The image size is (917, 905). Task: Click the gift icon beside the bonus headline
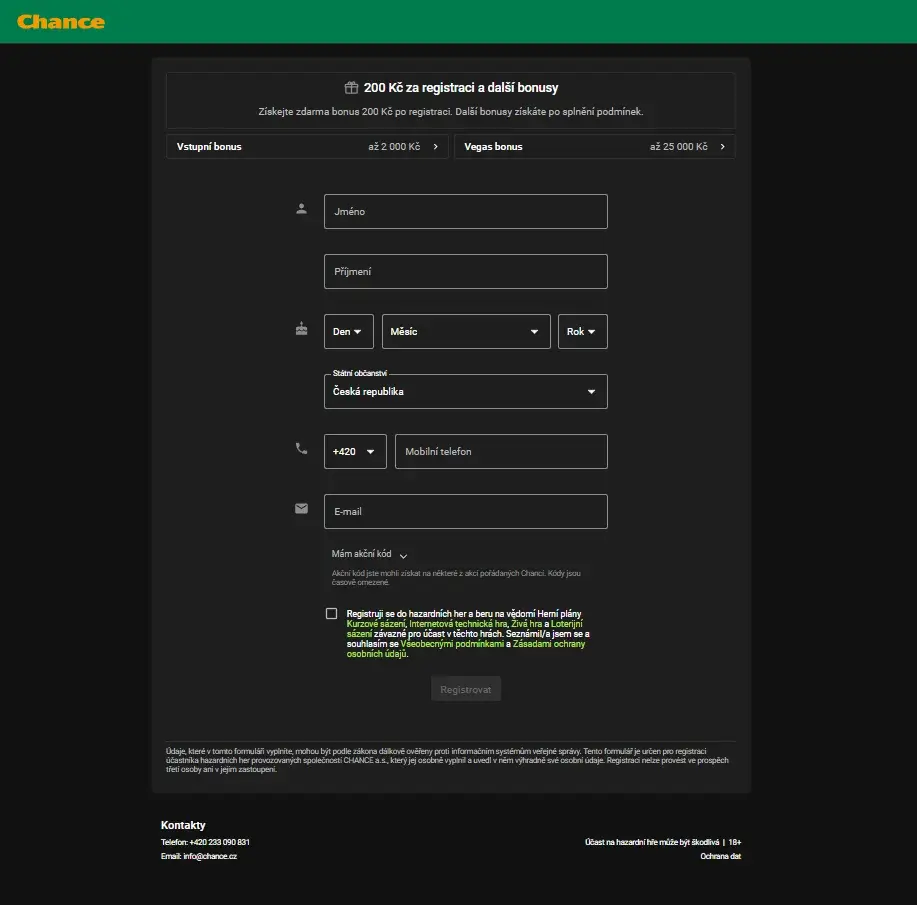click(351, 88)
